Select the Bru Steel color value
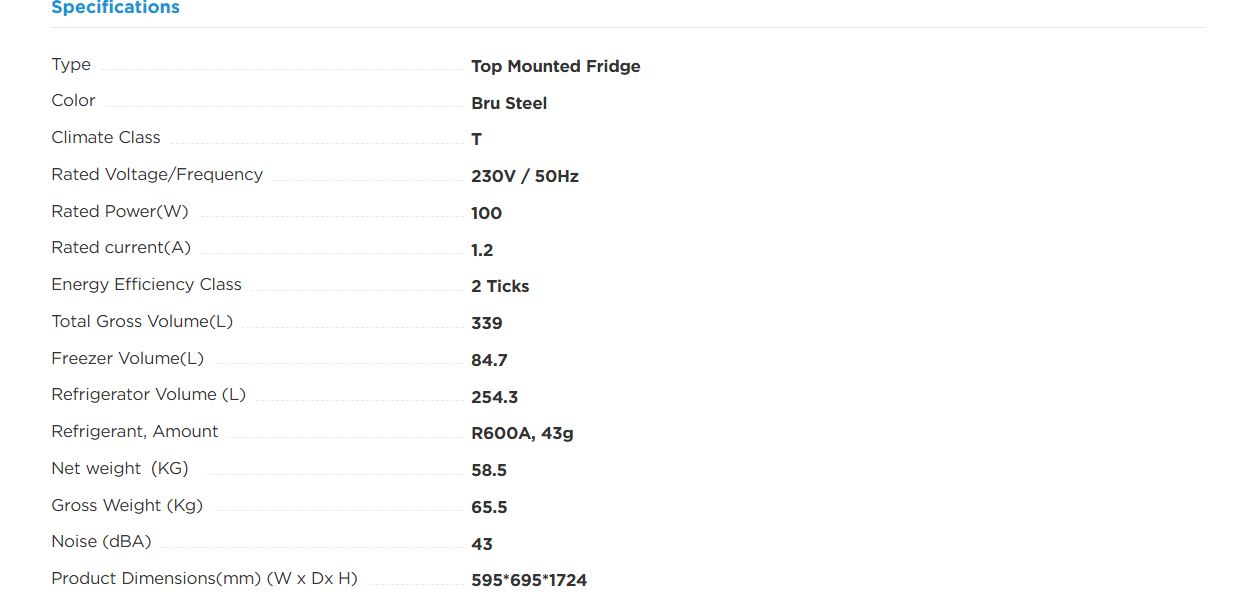The width and height of the screenshot is (1241, 601). (x=509, y=103)
